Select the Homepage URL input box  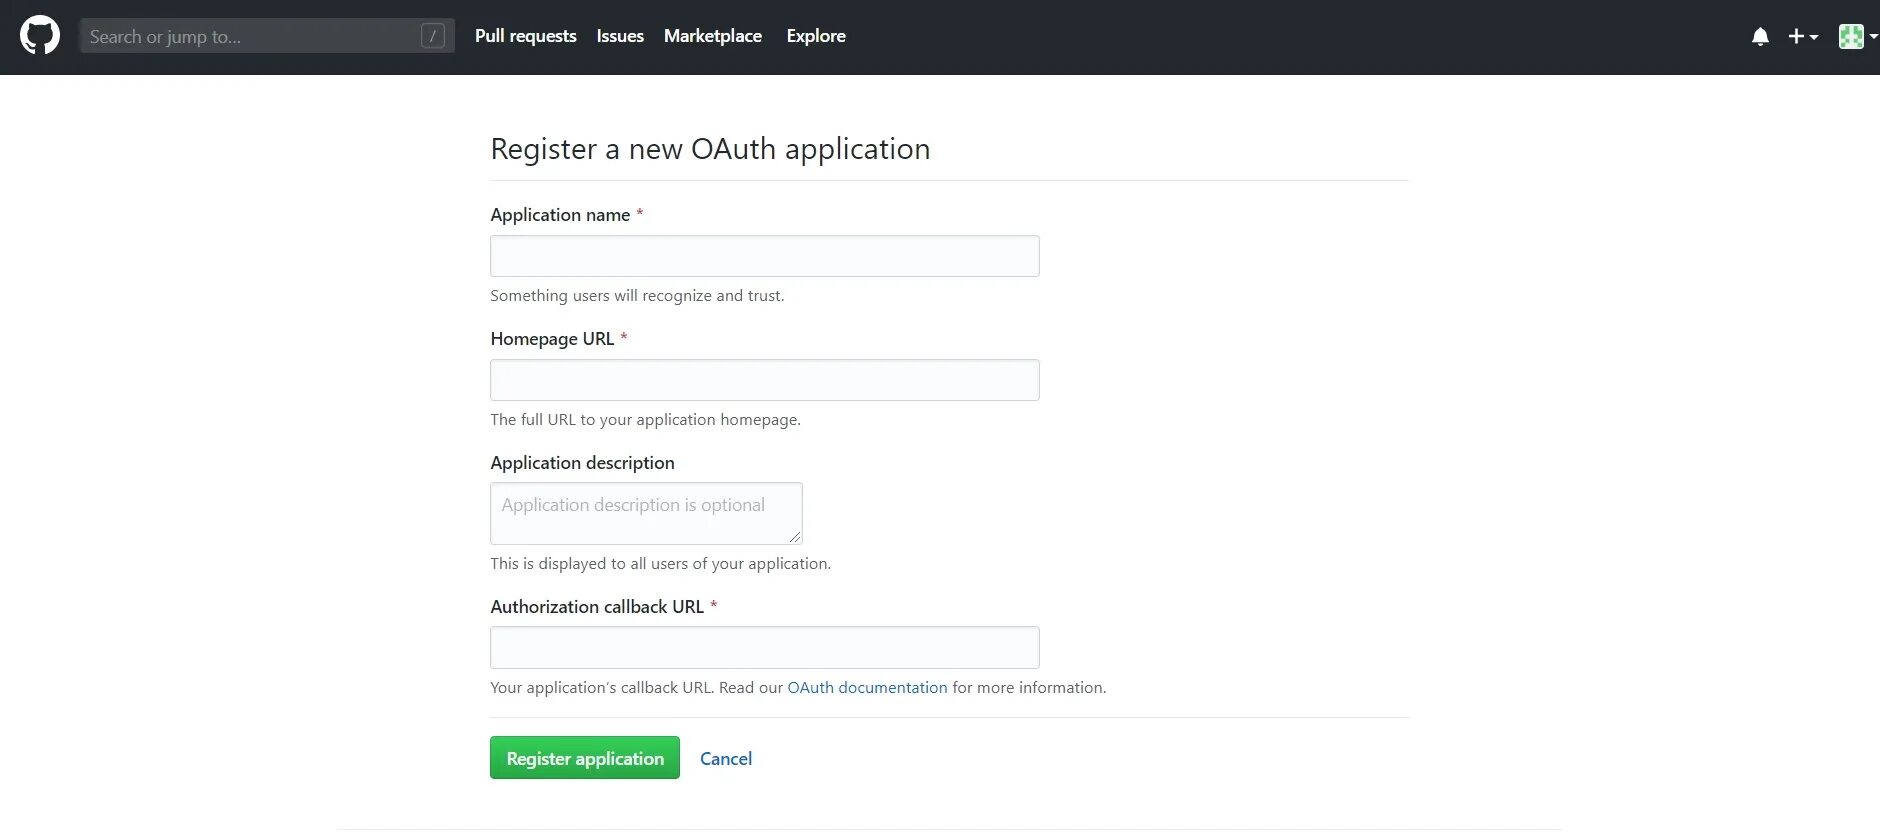pyautogui.click(x=764, y=380)
